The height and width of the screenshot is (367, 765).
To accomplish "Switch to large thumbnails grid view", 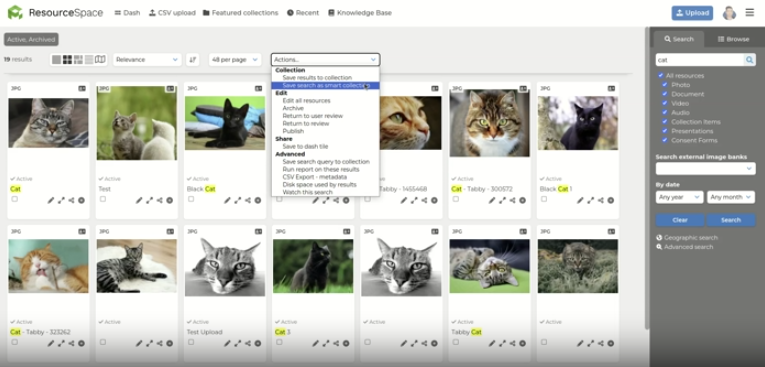I will tap(67, 60).
